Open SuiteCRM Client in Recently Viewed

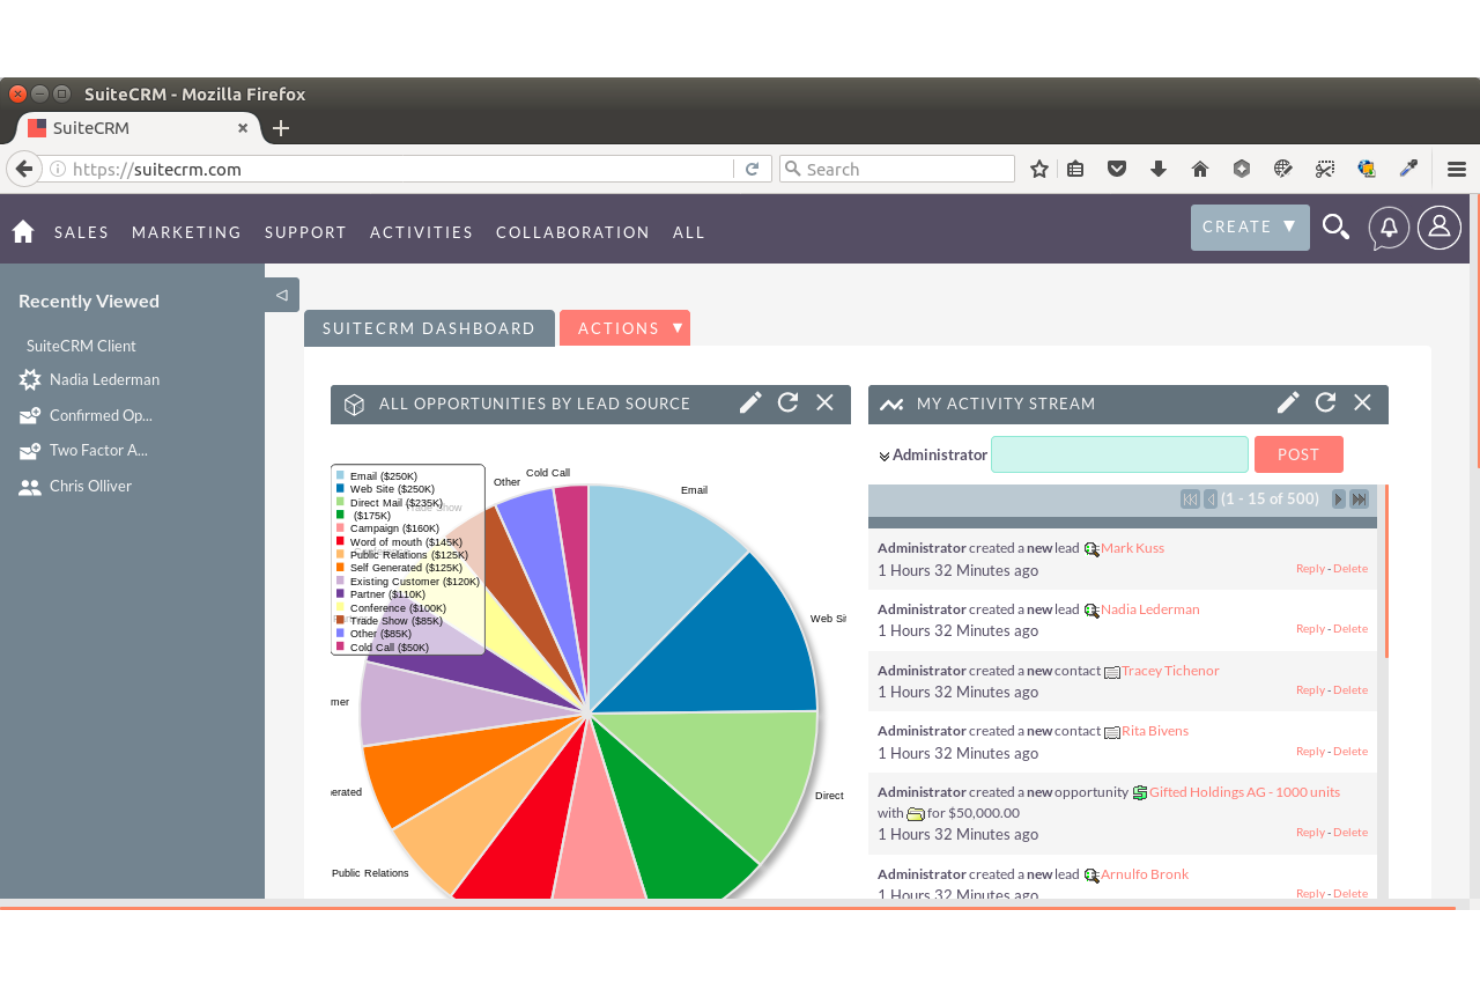point(81,346)
